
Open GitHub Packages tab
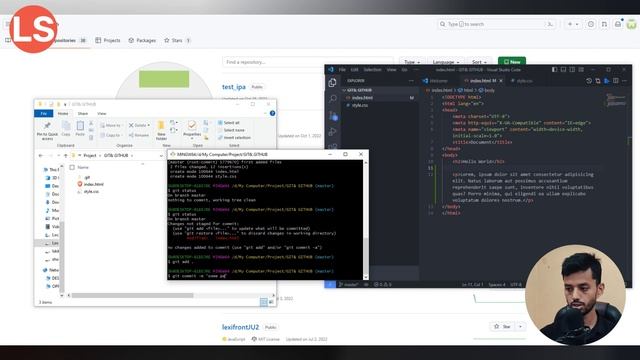click(x=142, y=40)
